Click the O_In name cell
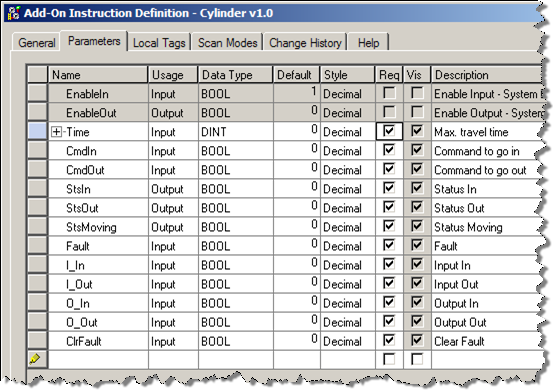The width and height of the screenshot is (553, 390). (98, 303)
